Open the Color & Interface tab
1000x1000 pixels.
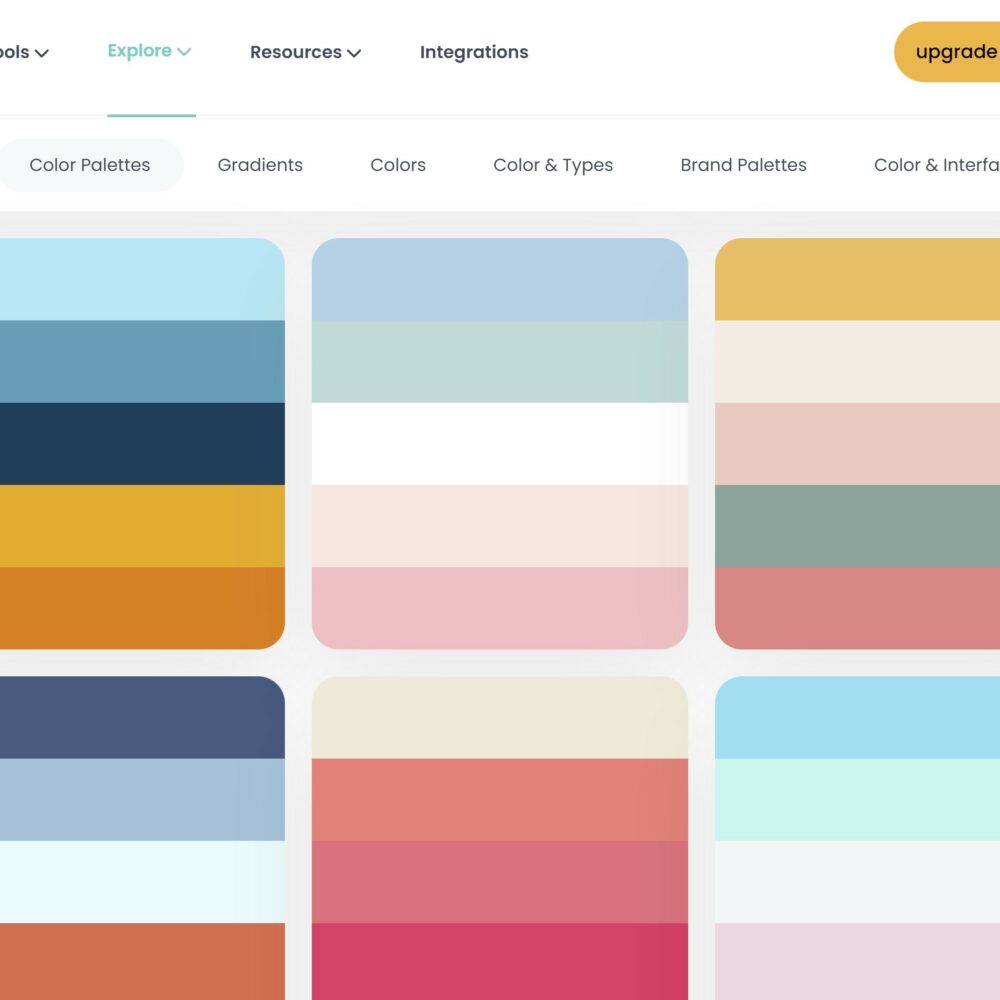pos(940,165)
